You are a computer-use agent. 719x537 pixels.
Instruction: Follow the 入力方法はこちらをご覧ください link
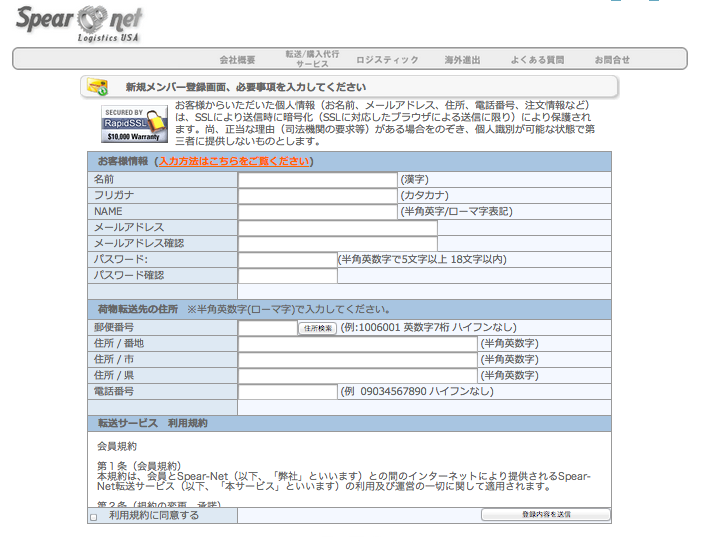(x=234, y=161)
